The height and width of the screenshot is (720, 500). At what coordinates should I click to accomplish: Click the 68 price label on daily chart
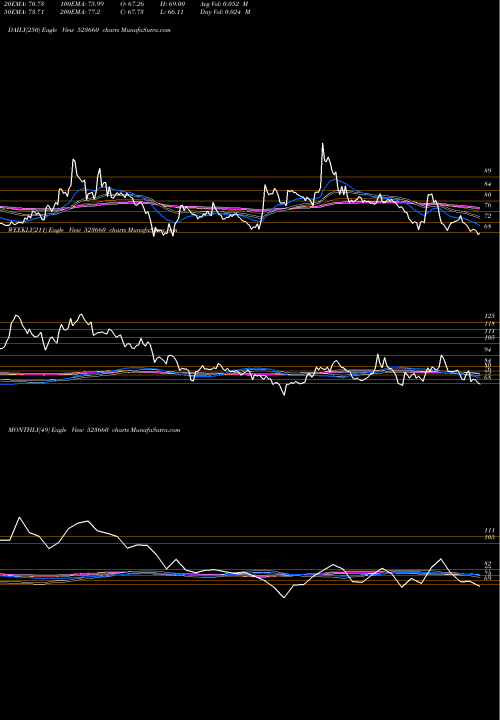(488, 226)
